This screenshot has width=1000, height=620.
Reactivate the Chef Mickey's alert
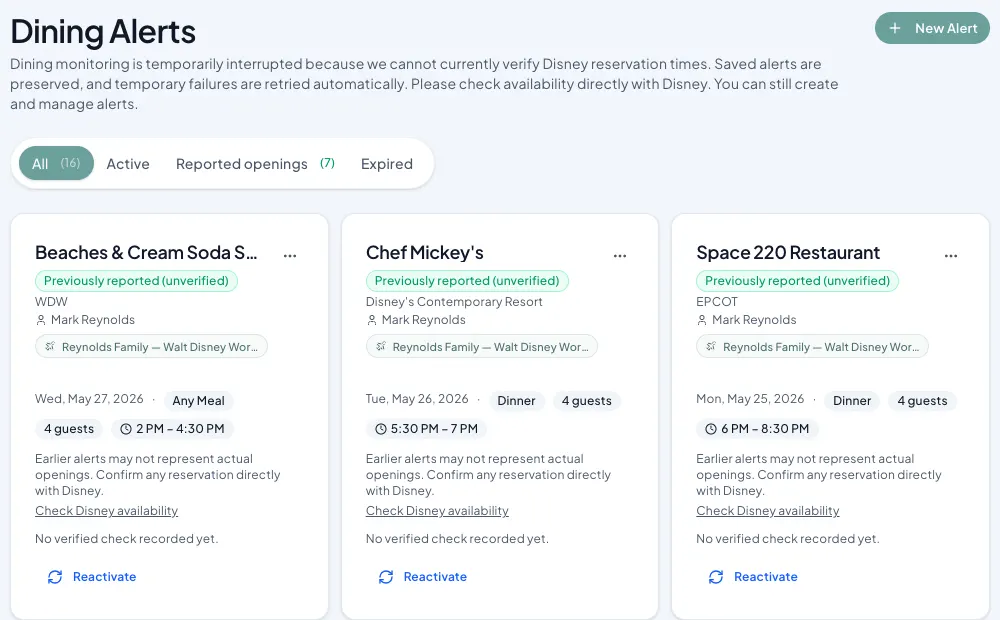pos(422,577)
